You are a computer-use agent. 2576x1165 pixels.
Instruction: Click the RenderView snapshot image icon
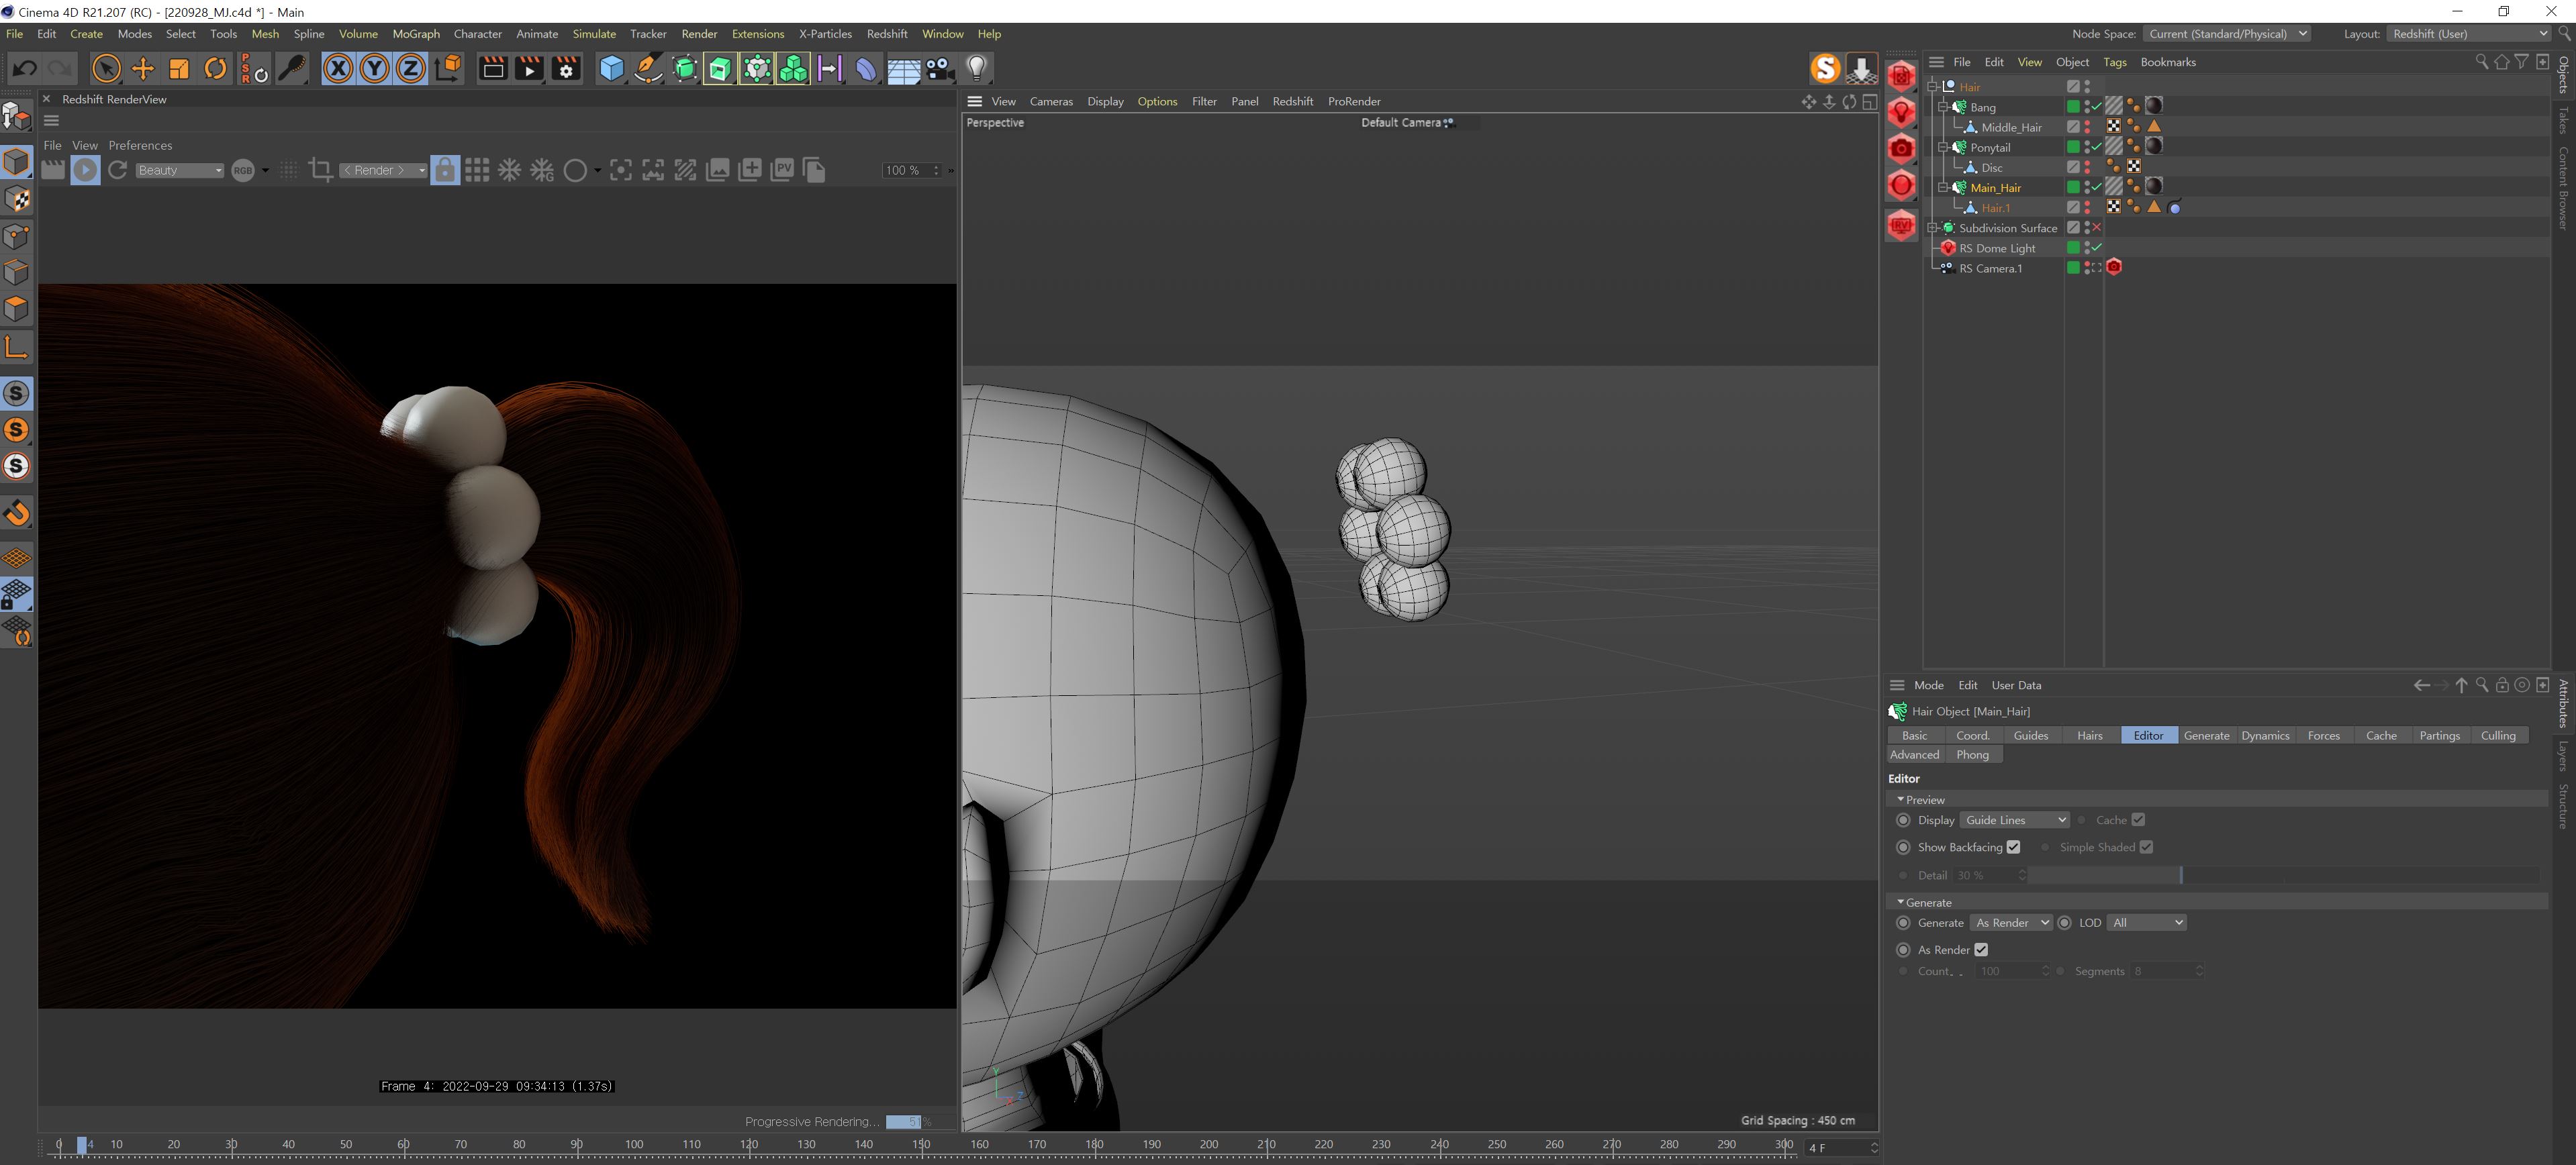(x=718, y=170)
